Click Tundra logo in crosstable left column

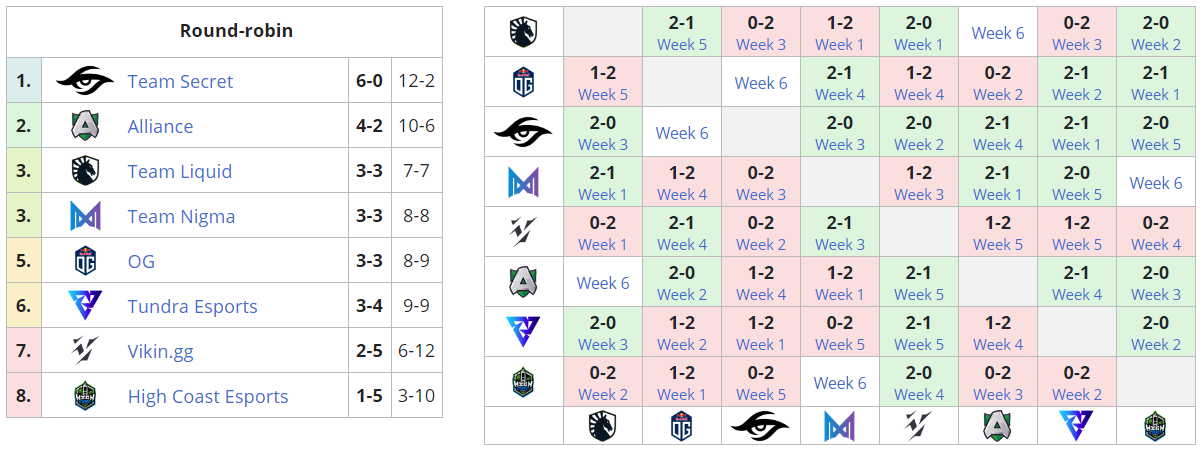click(x=523, y=332)
